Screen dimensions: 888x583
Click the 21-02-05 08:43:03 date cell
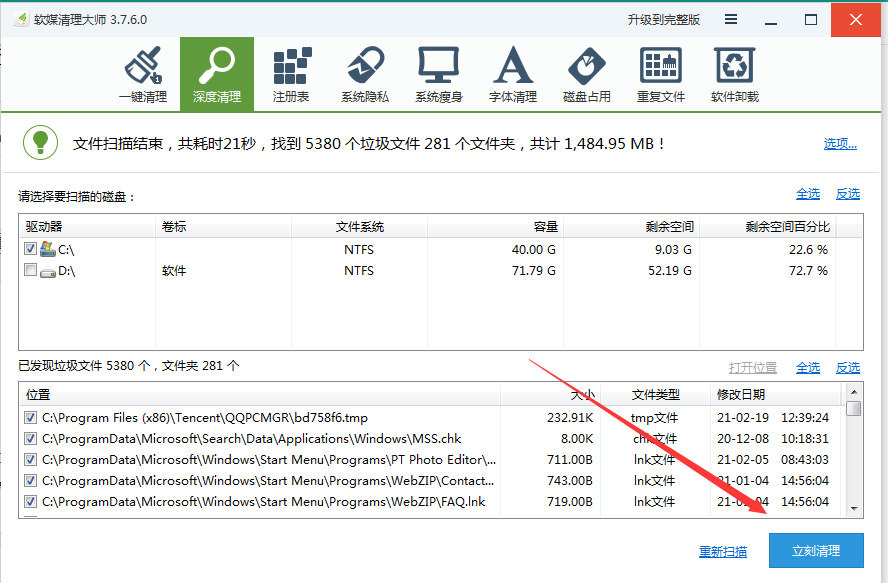click(x=772, y=460)
